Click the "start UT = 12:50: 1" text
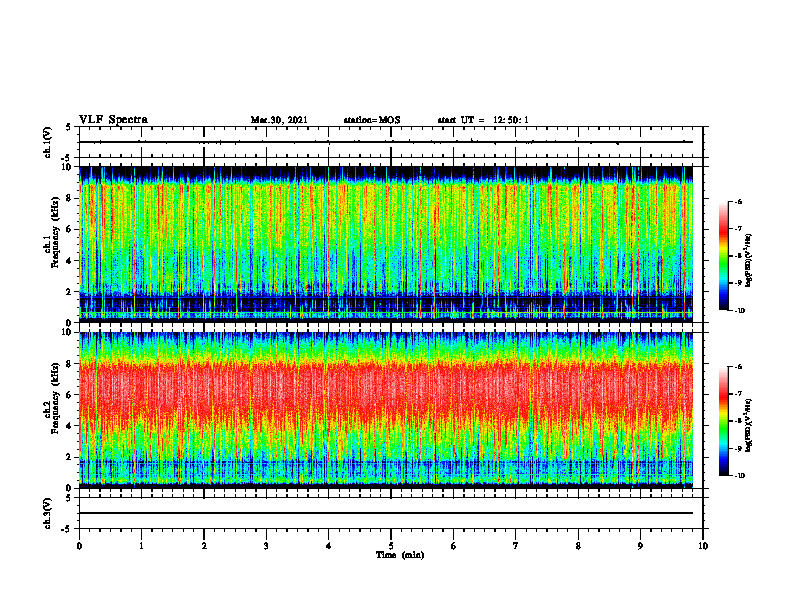Screen dimensions: 792x612 click(x=483, y=120)
